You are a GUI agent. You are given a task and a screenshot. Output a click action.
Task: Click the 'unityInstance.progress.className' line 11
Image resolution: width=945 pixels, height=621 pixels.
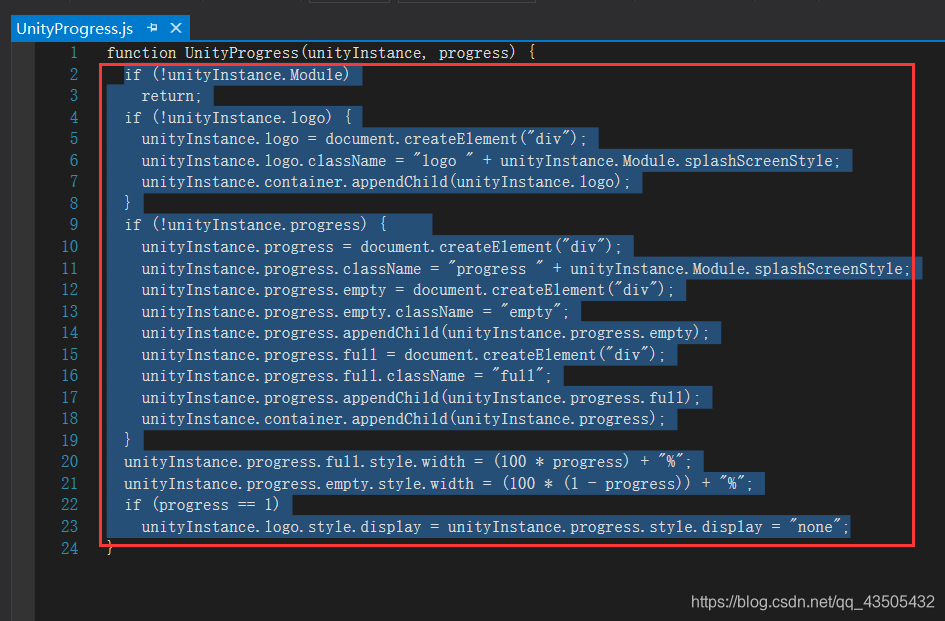(526, 268)
